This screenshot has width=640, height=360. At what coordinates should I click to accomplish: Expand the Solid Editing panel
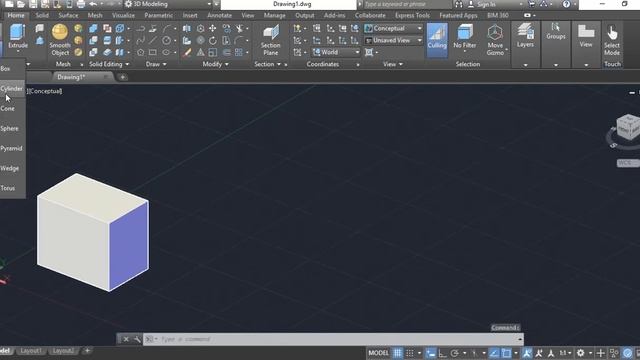[109, 64]
